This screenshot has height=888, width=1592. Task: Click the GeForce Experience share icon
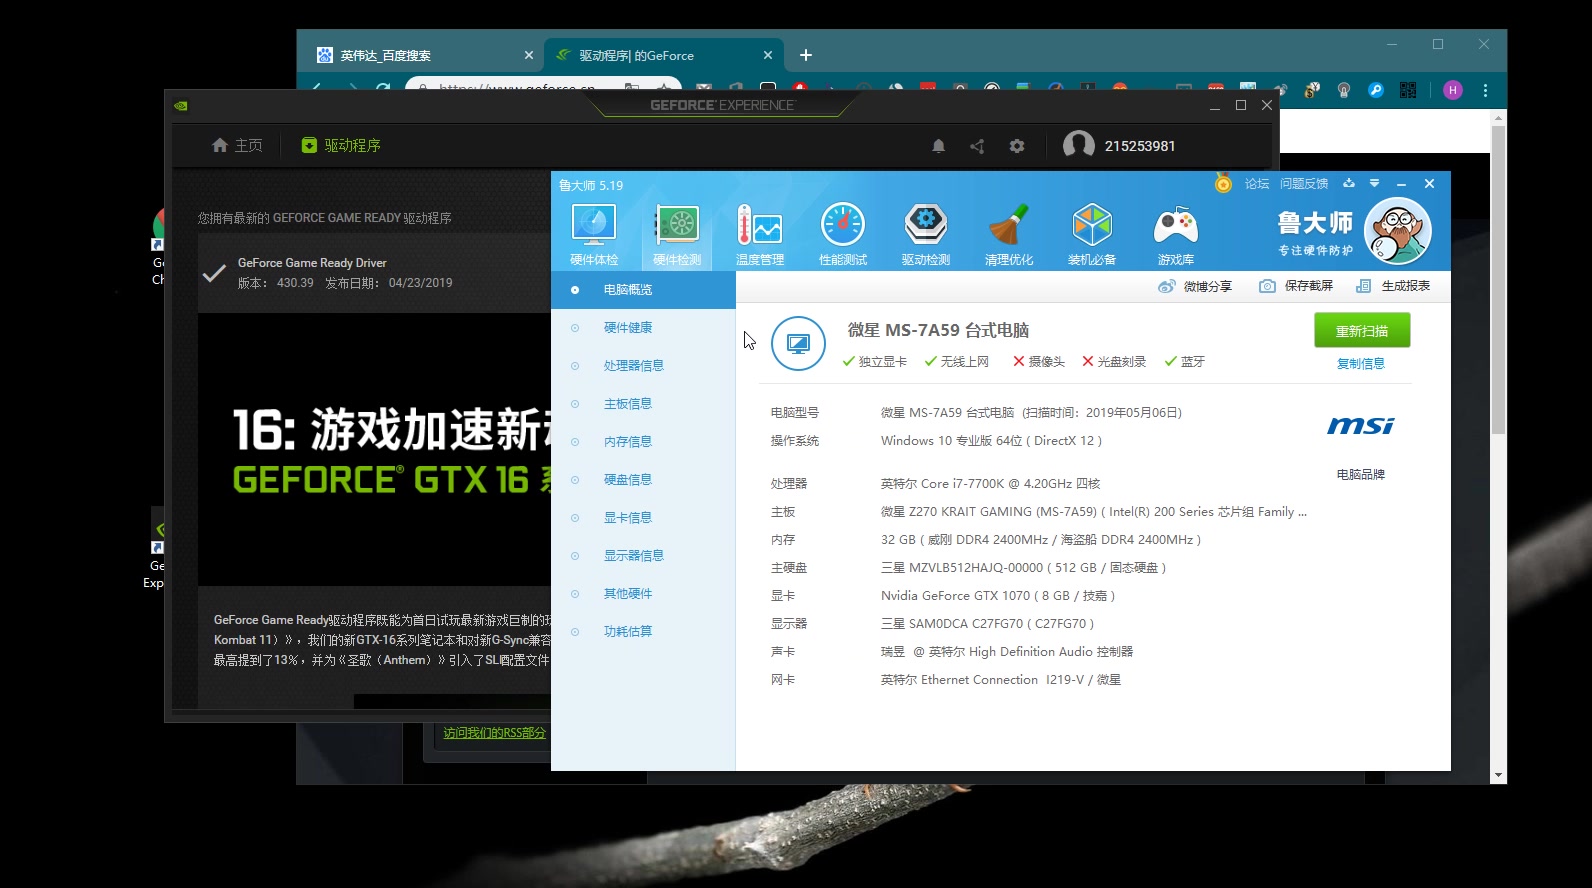[x=977, y=146]
